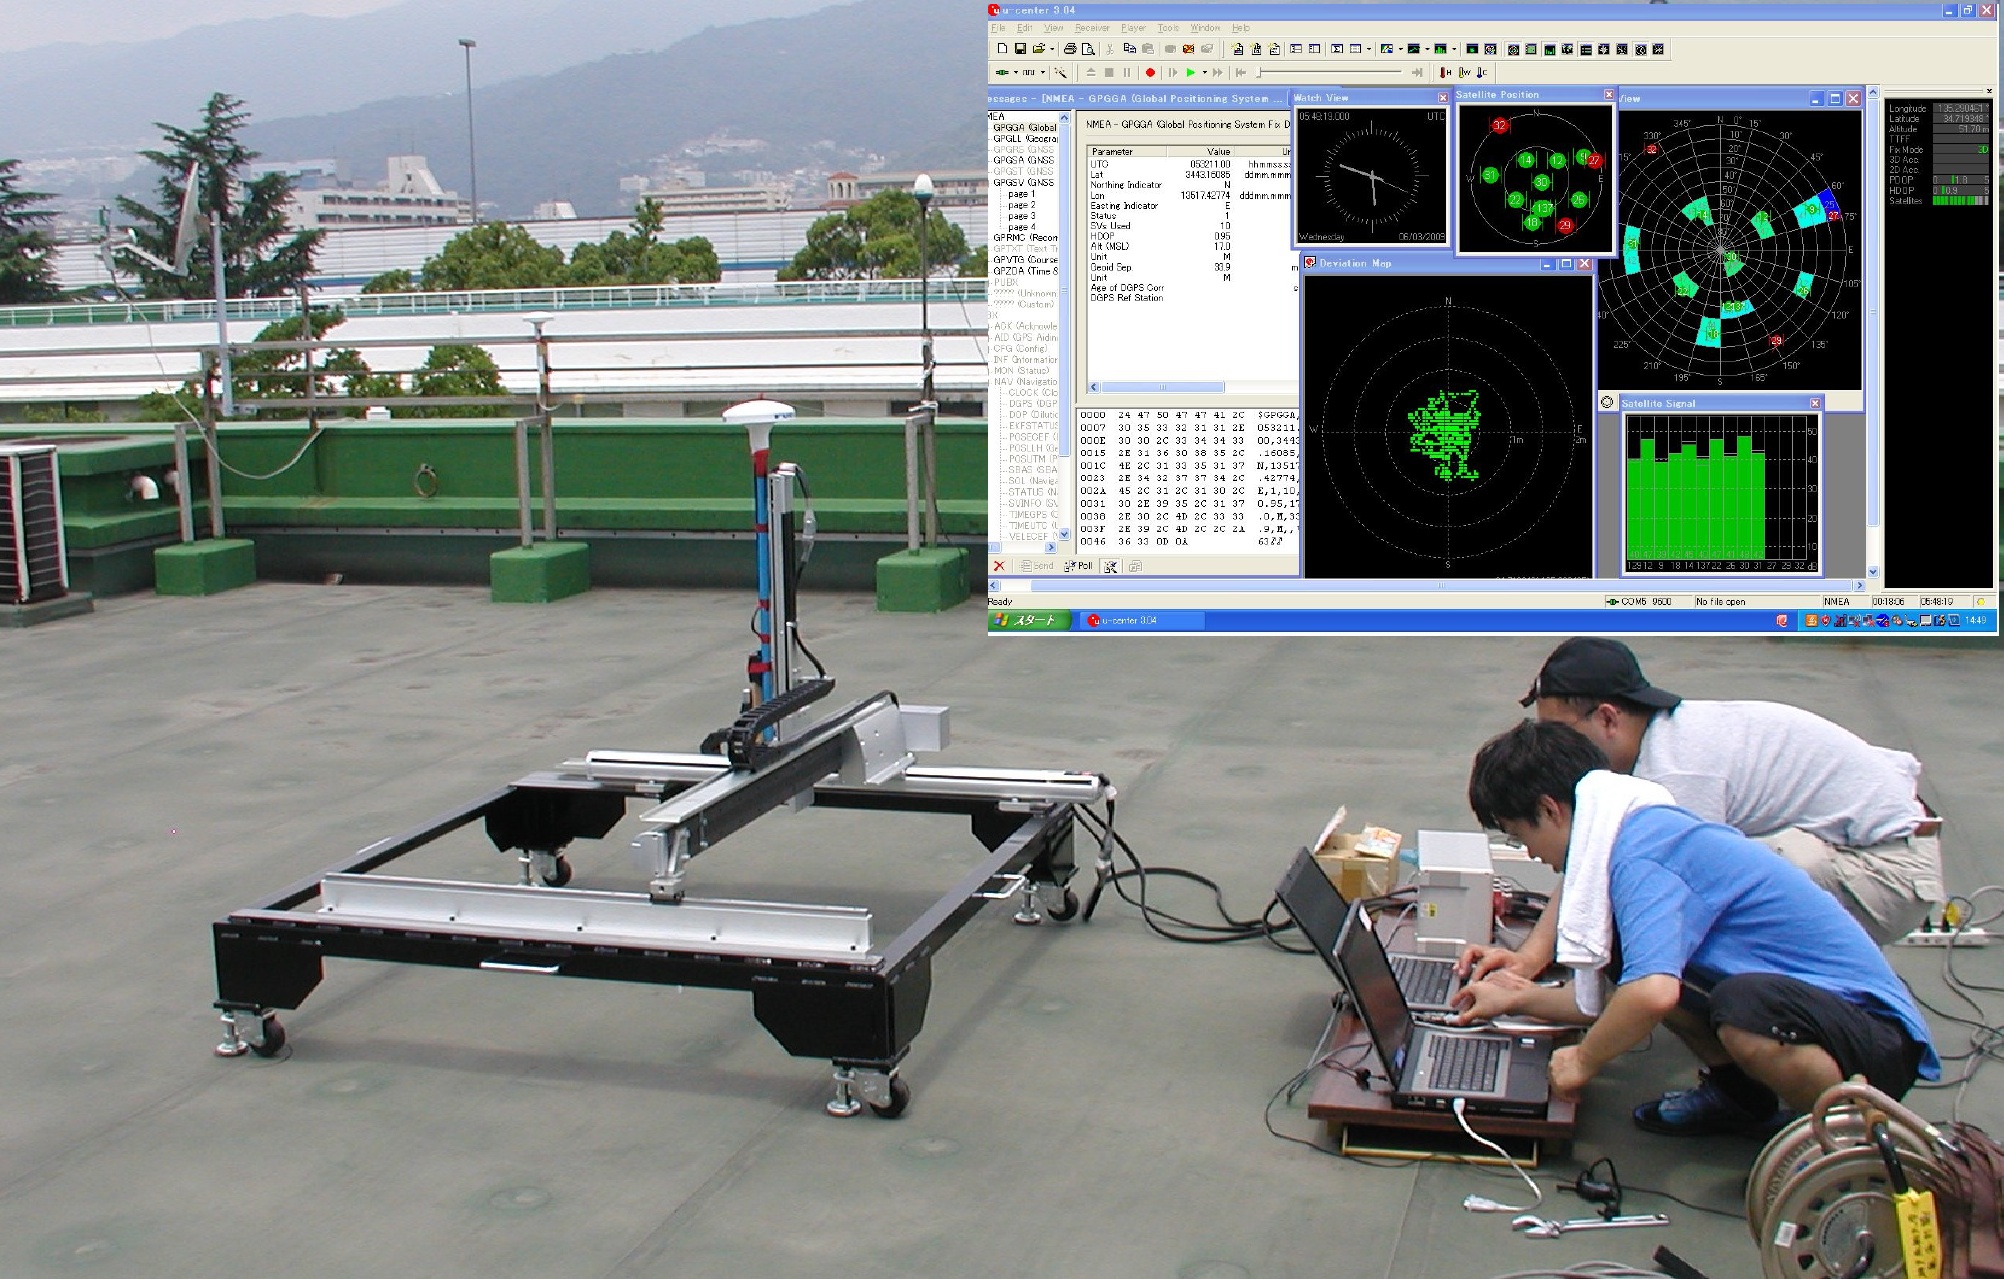Open Print Preview from the toolbar
The width and height of the screenshot is (2004, 1279).
coord(1088,49)
